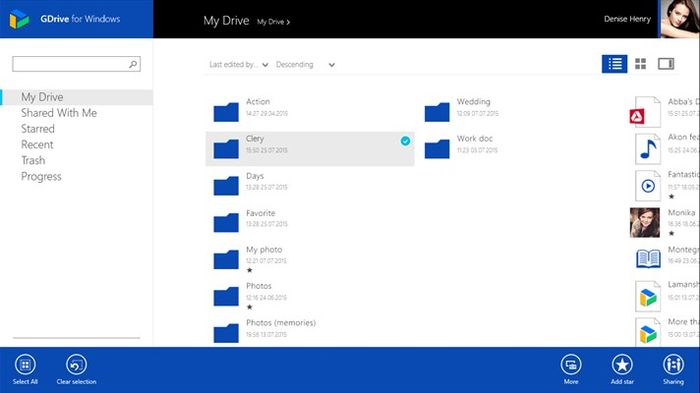Viewport: 700px width, 393px height.
Task: Expand the My Drive breadcrumb chevron
Action: pyautogui.click(x=288, y=22)
